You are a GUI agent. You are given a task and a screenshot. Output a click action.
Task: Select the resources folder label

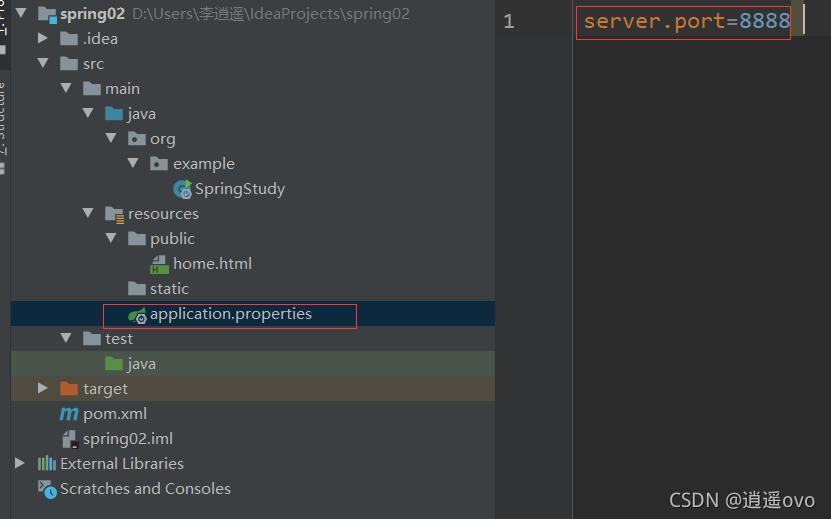[163, 214]
